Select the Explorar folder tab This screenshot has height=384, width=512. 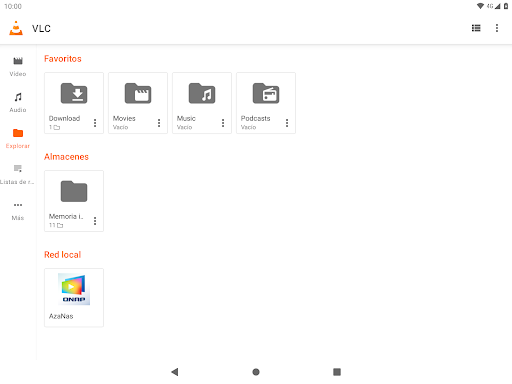[x=18, y=139]
